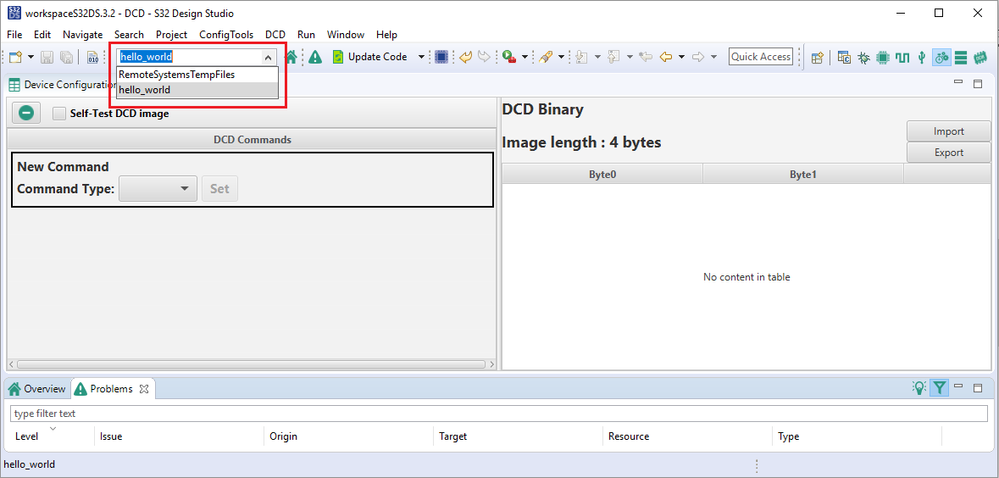Click the green minus remove command button
Screen dimensions: 999x478
pos(26,113)
